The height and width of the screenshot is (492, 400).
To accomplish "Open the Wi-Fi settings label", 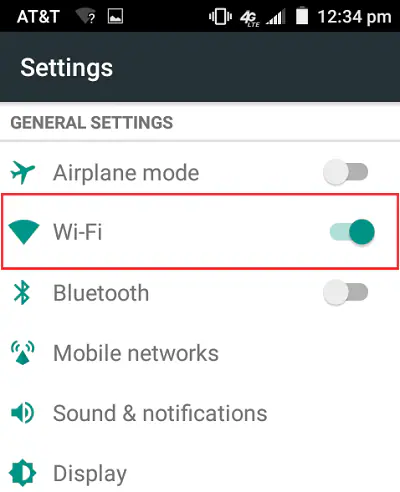I will (x=78, y=232).
